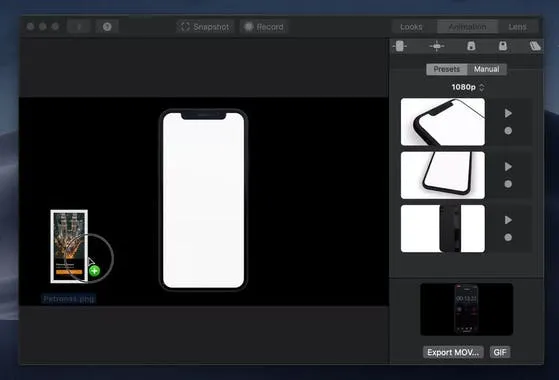
Task: Play the second animation preset
Action: pos(508,166)
